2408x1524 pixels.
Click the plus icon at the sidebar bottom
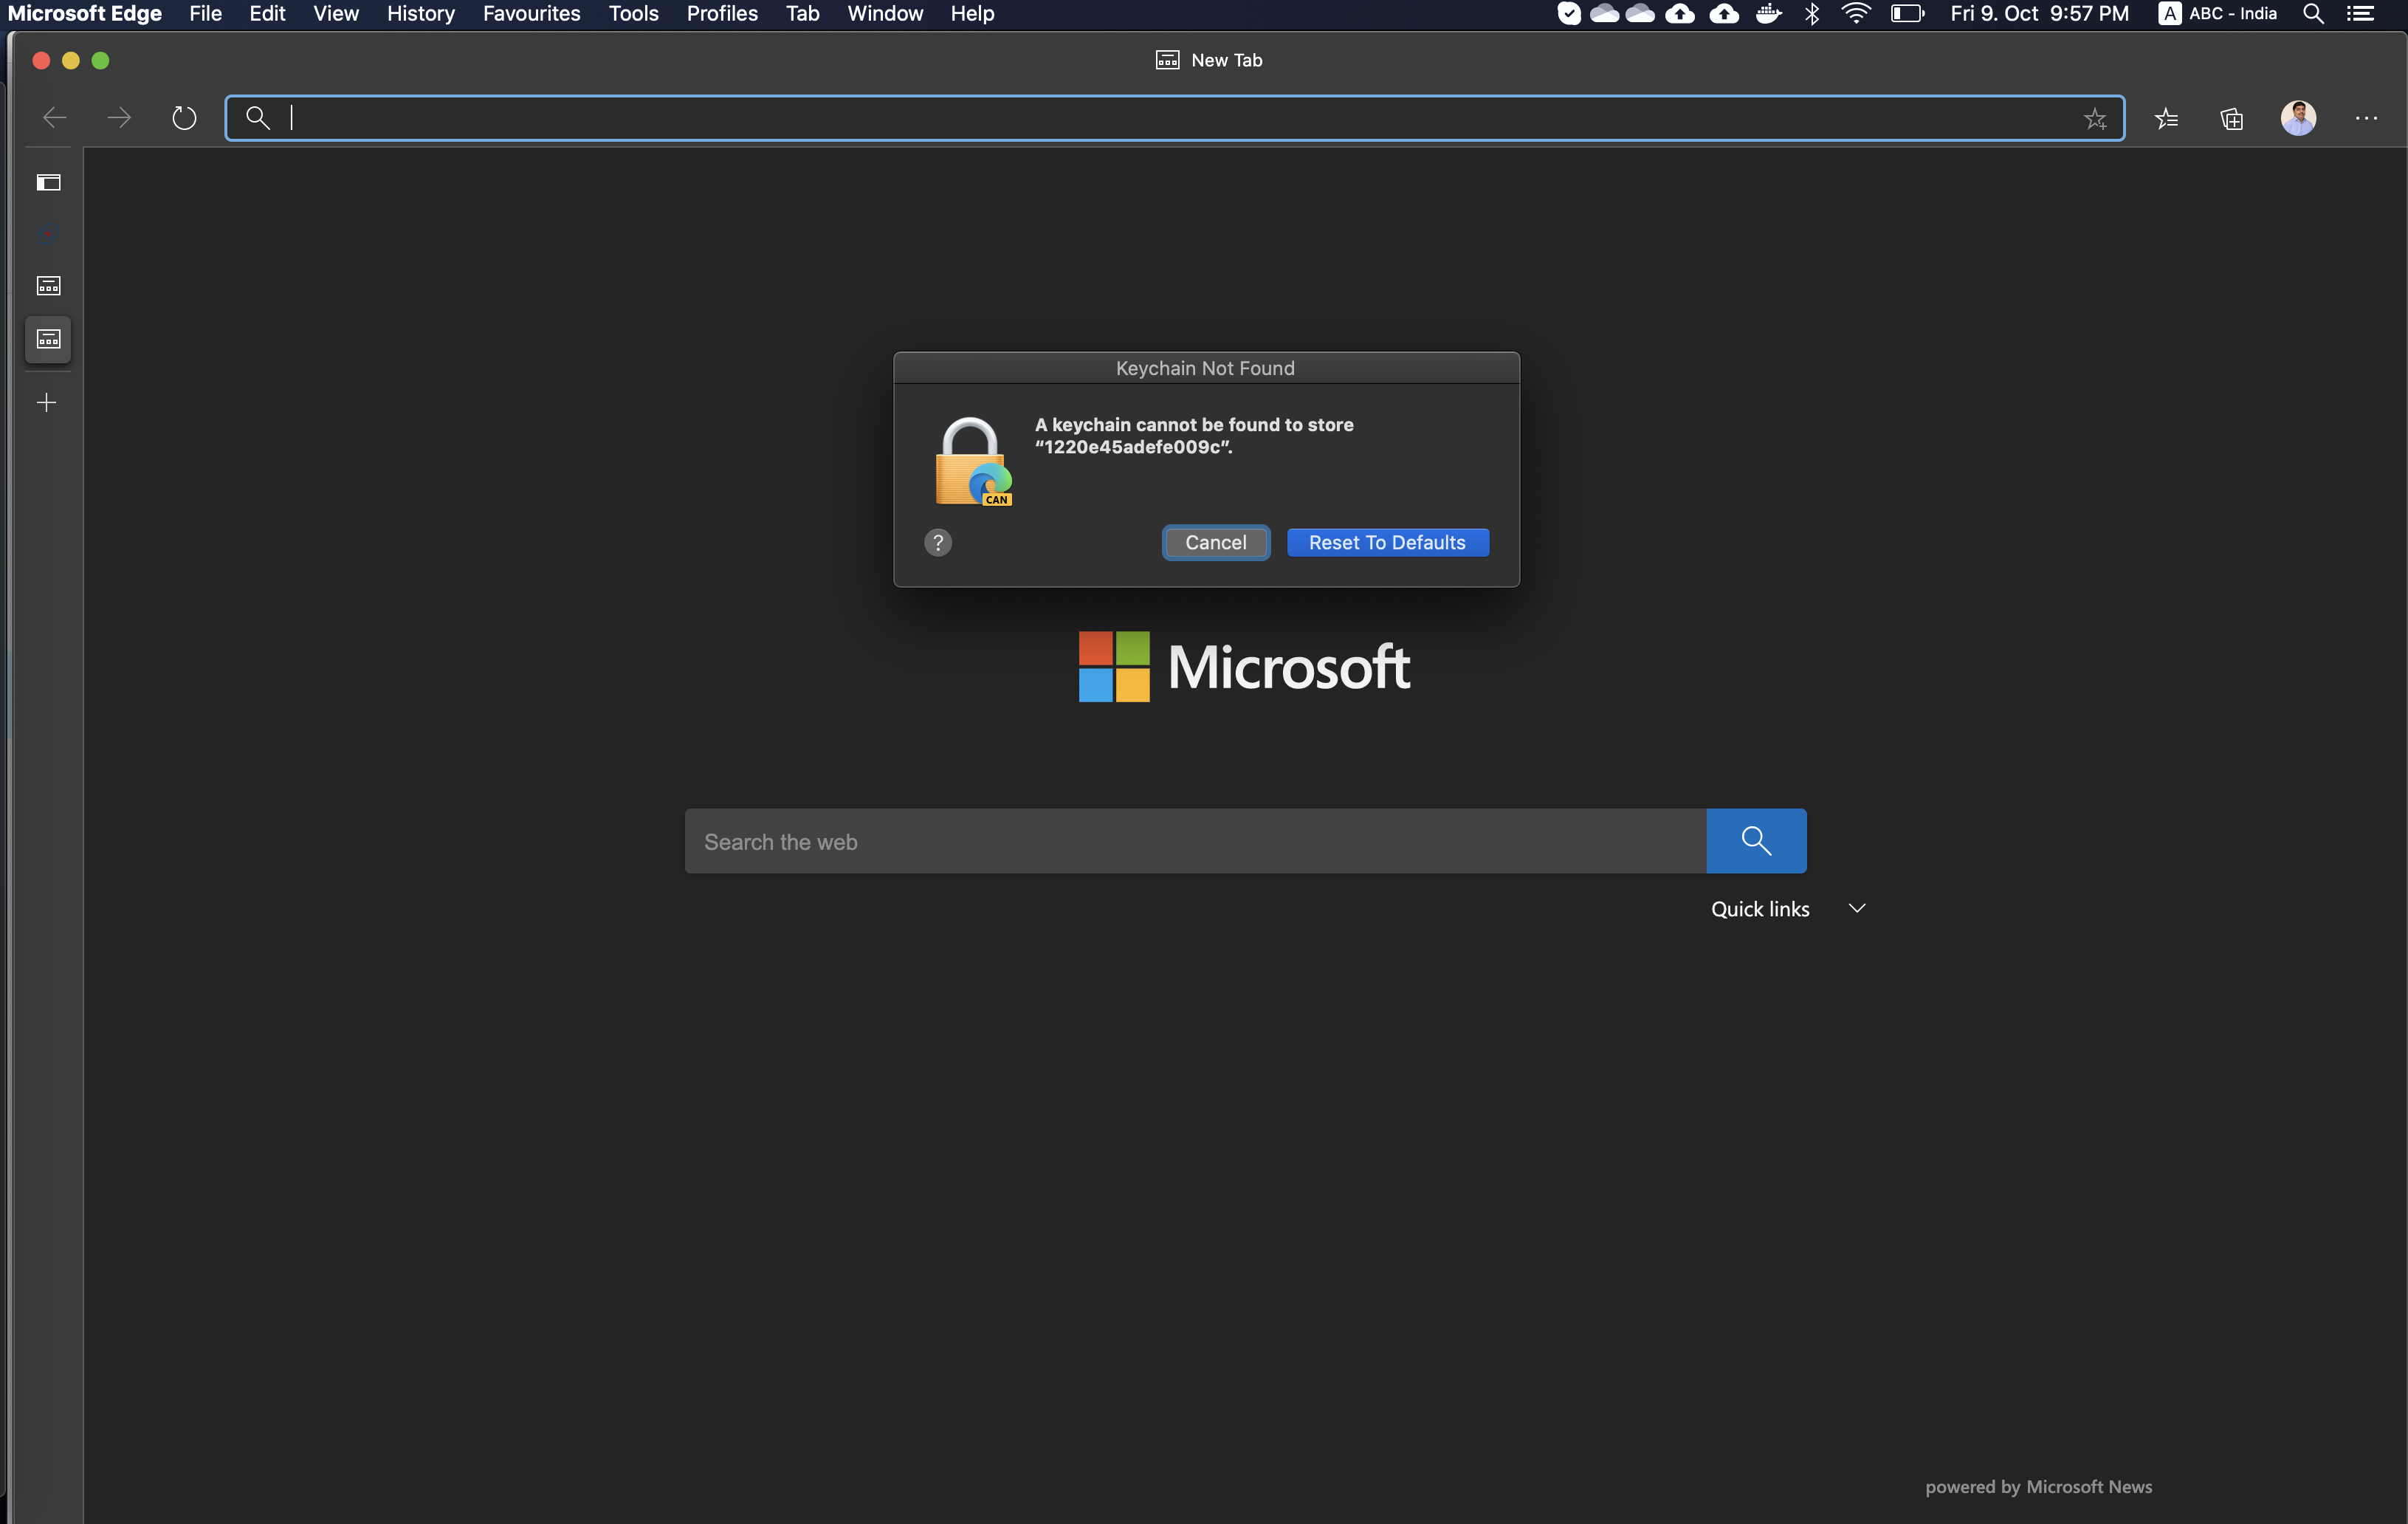(46, 402)
